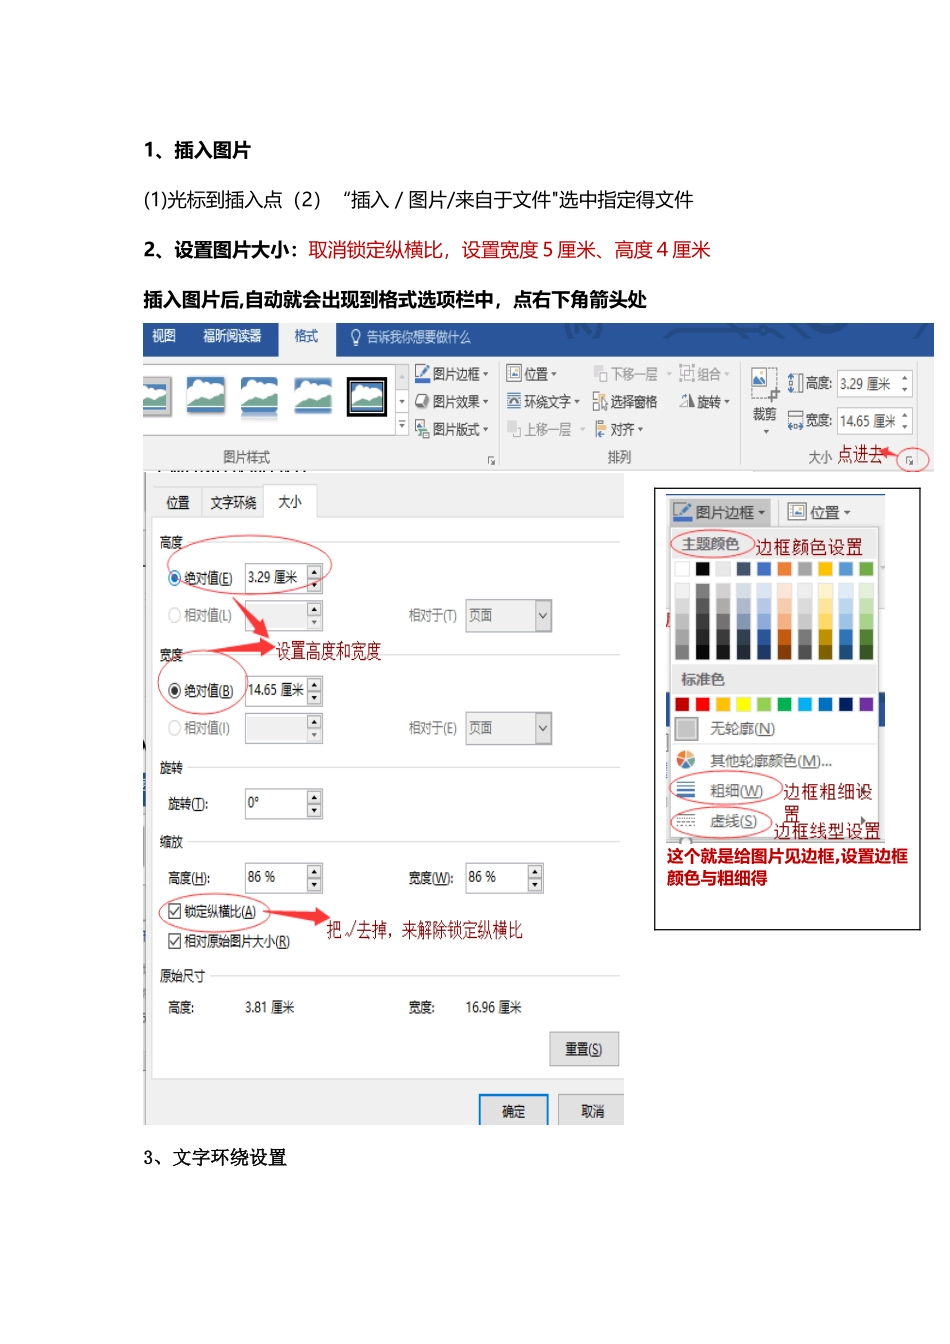Open the 对齐 align dropdown
Image resolution: width=950 pixels, height=1344 pixels.
coord(620,430)
